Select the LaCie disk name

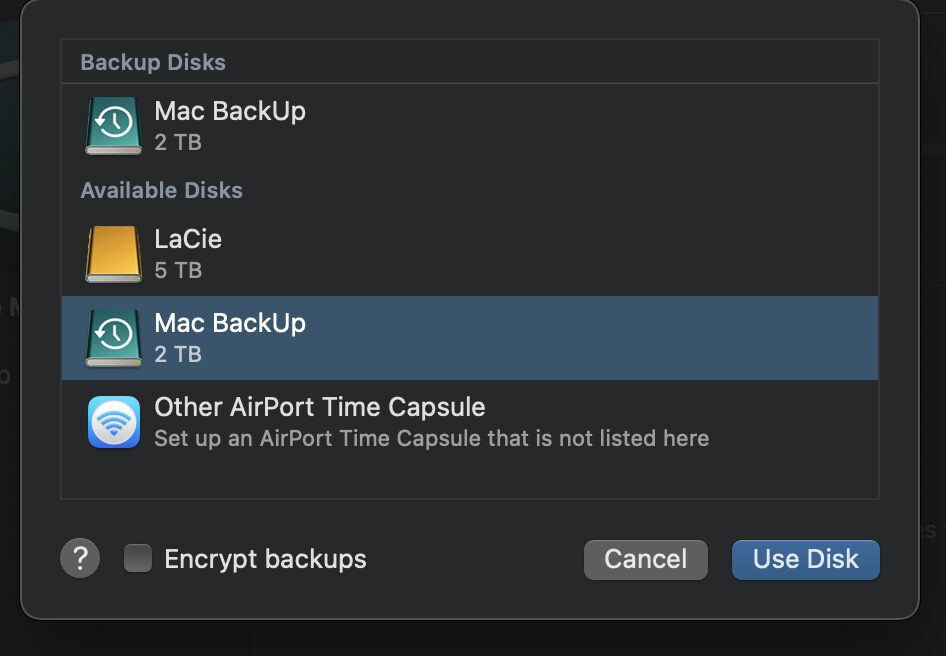tap(188, 239)
